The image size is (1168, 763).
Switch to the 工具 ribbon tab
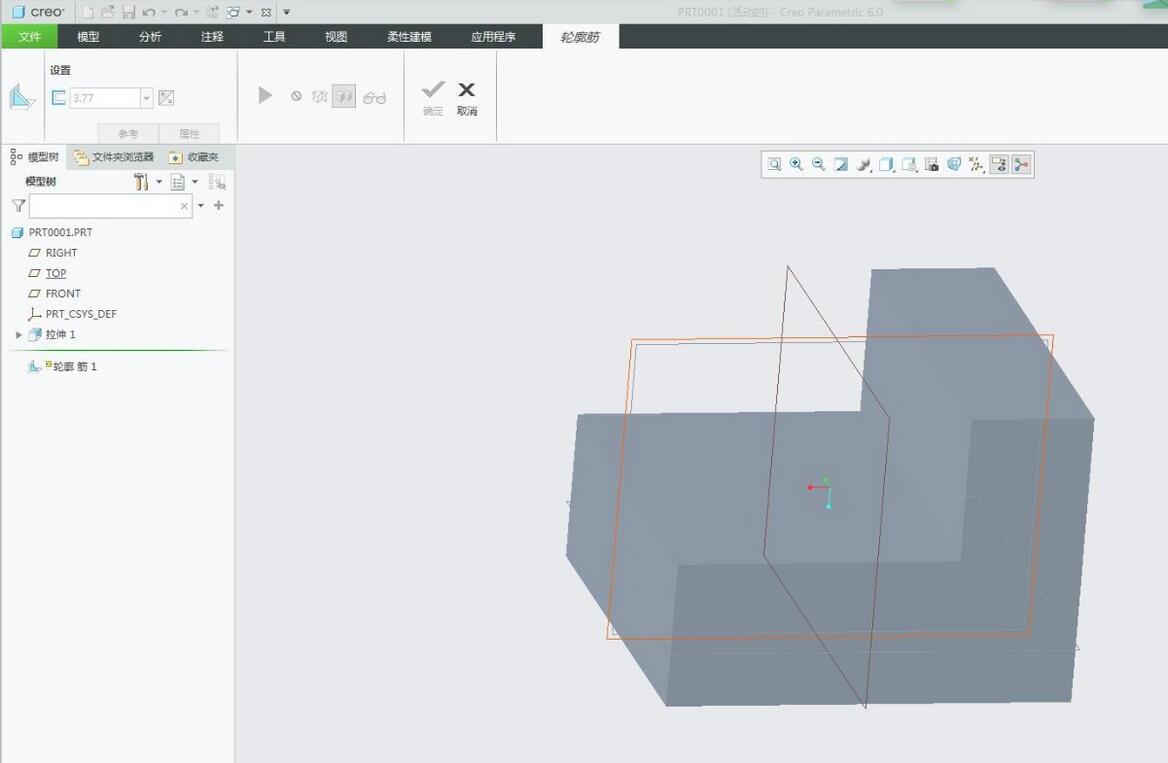coord(273,37)
